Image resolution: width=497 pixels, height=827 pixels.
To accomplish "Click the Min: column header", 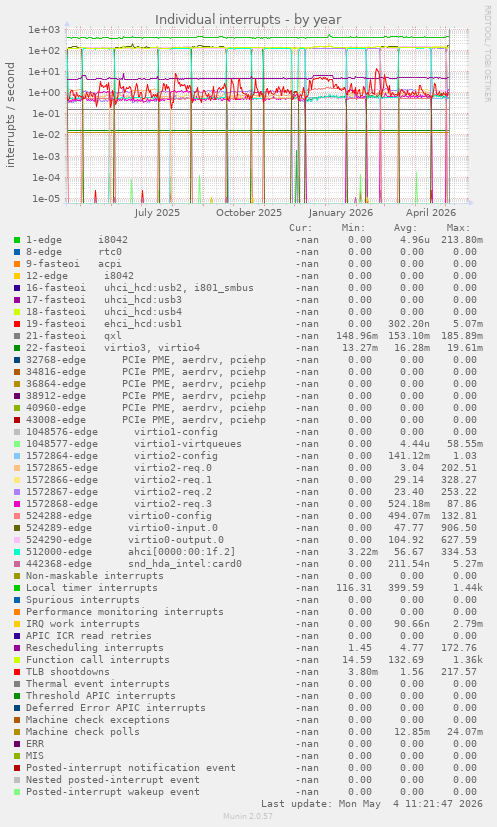I will pyautogui.click(x=353, y=228).
